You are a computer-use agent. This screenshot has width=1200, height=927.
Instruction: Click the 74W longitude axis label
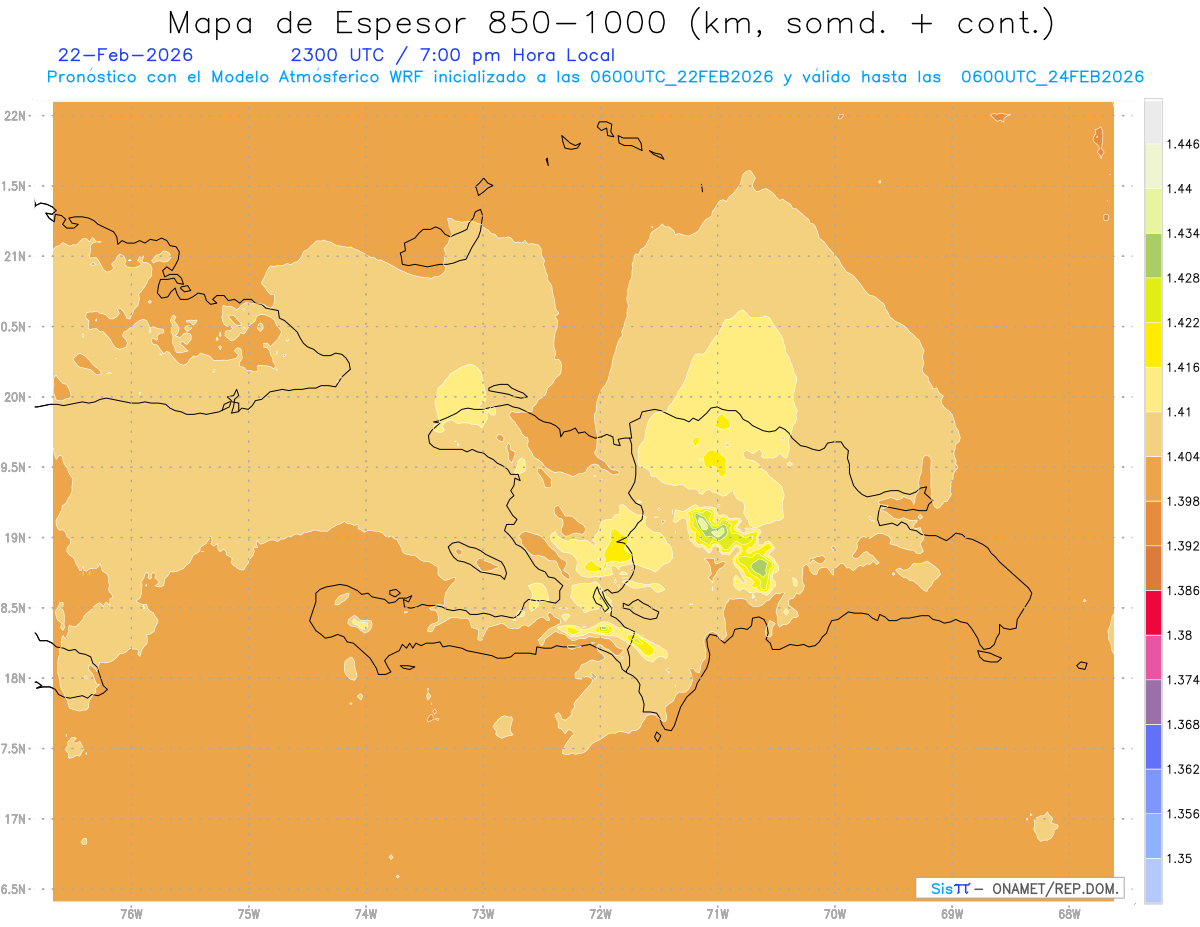pyautogui.click(x=366, y=914)
